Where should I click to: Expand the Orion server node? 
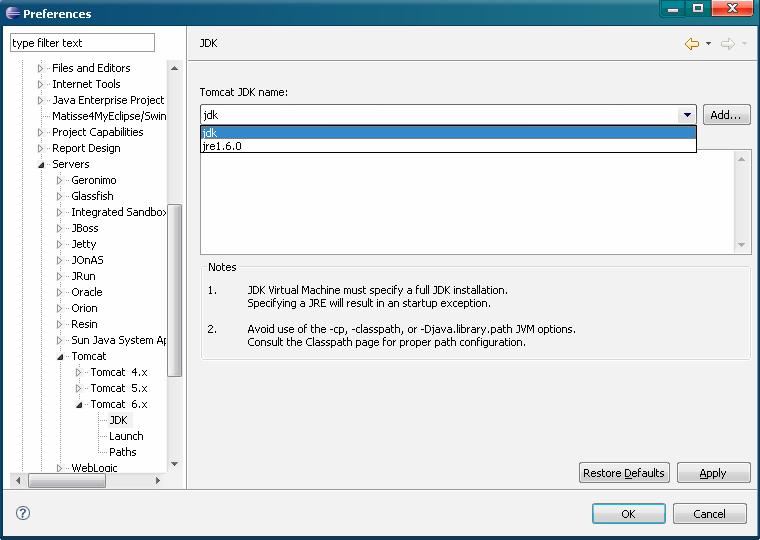click(x=60, y=308)
